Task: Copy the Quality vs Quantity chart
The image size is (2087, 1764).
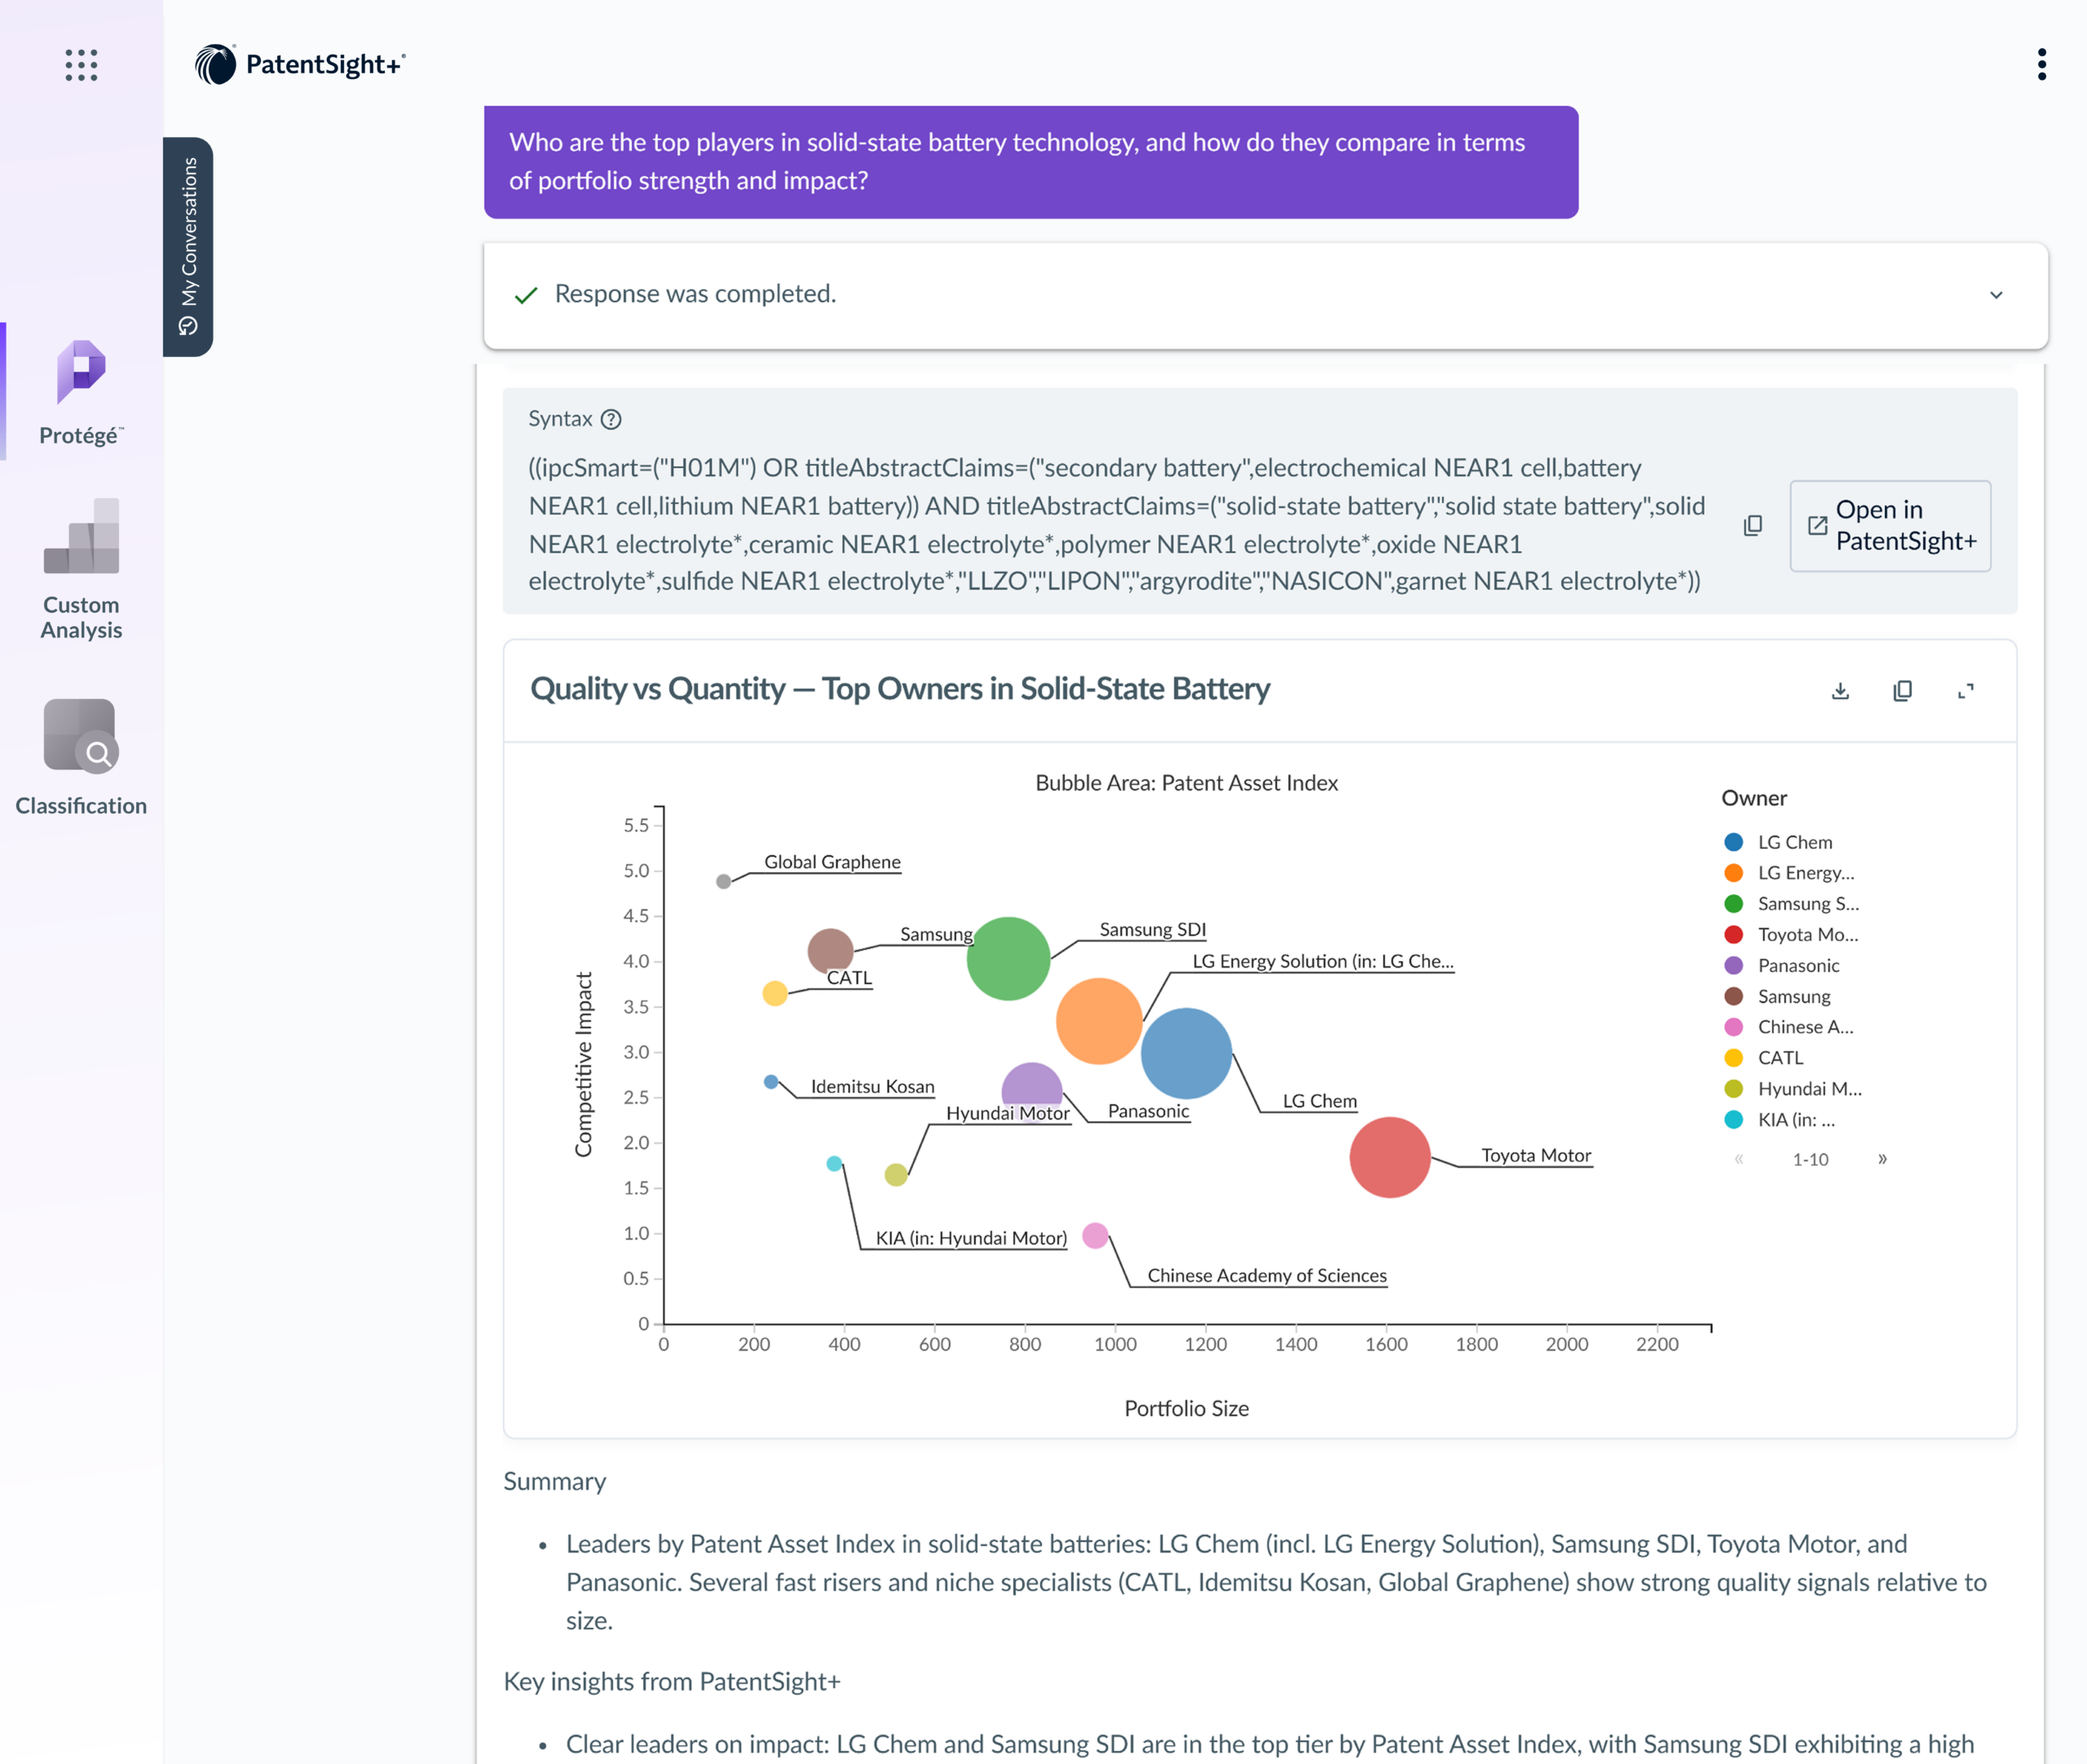Action: 1903,690
